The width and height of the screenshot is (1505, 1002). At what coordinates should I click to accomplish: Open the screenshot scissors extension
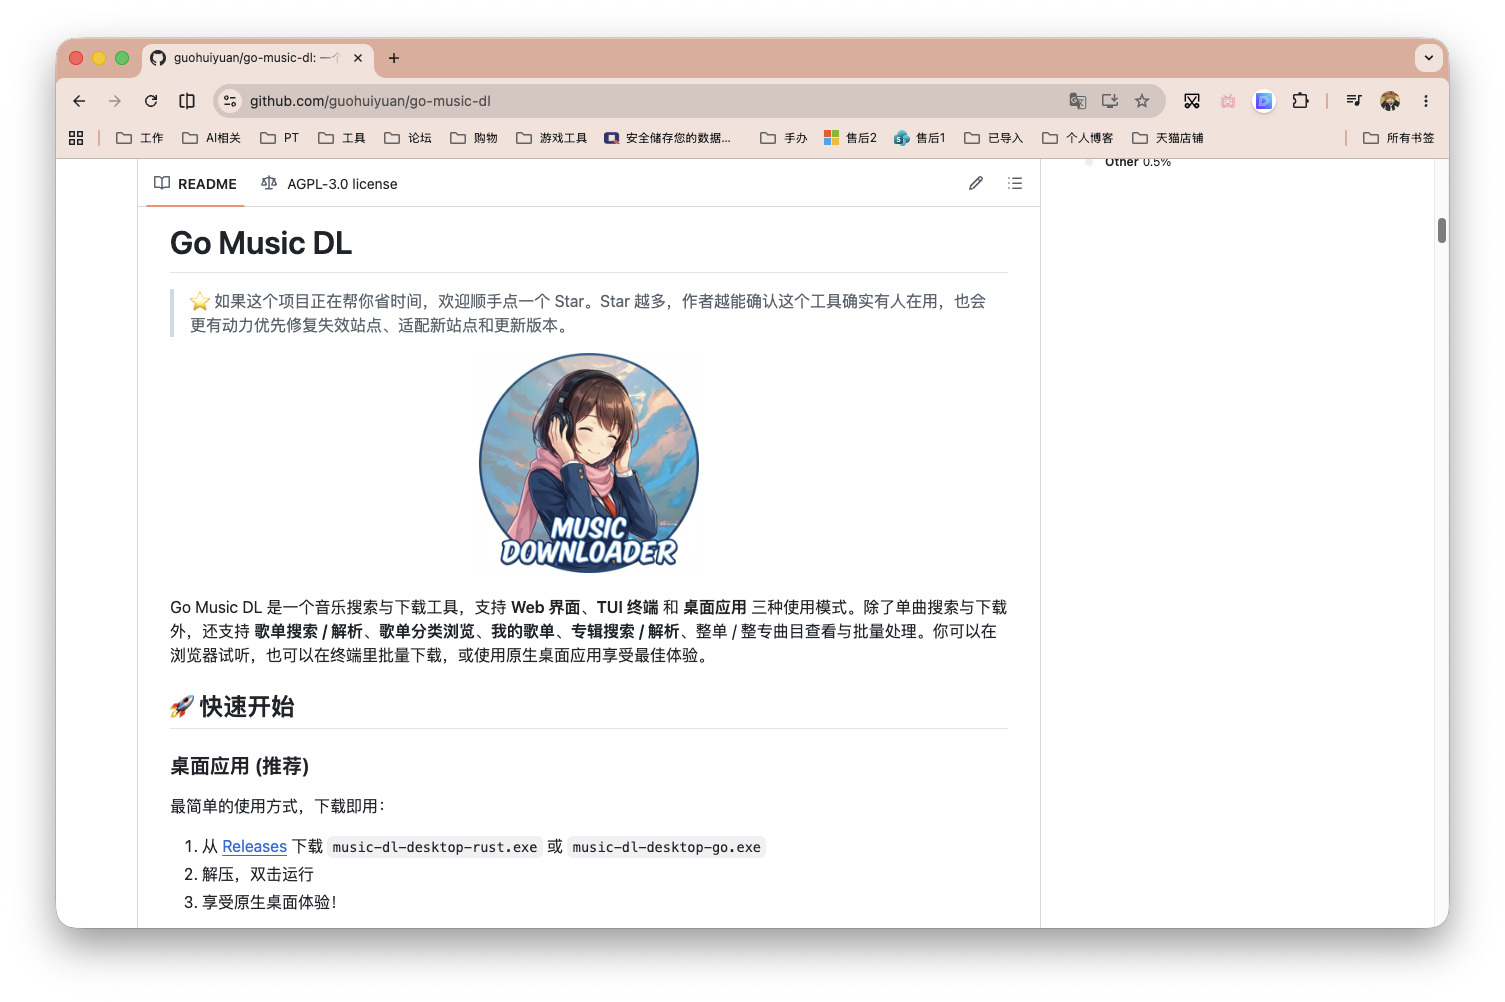click(1192, 101)
